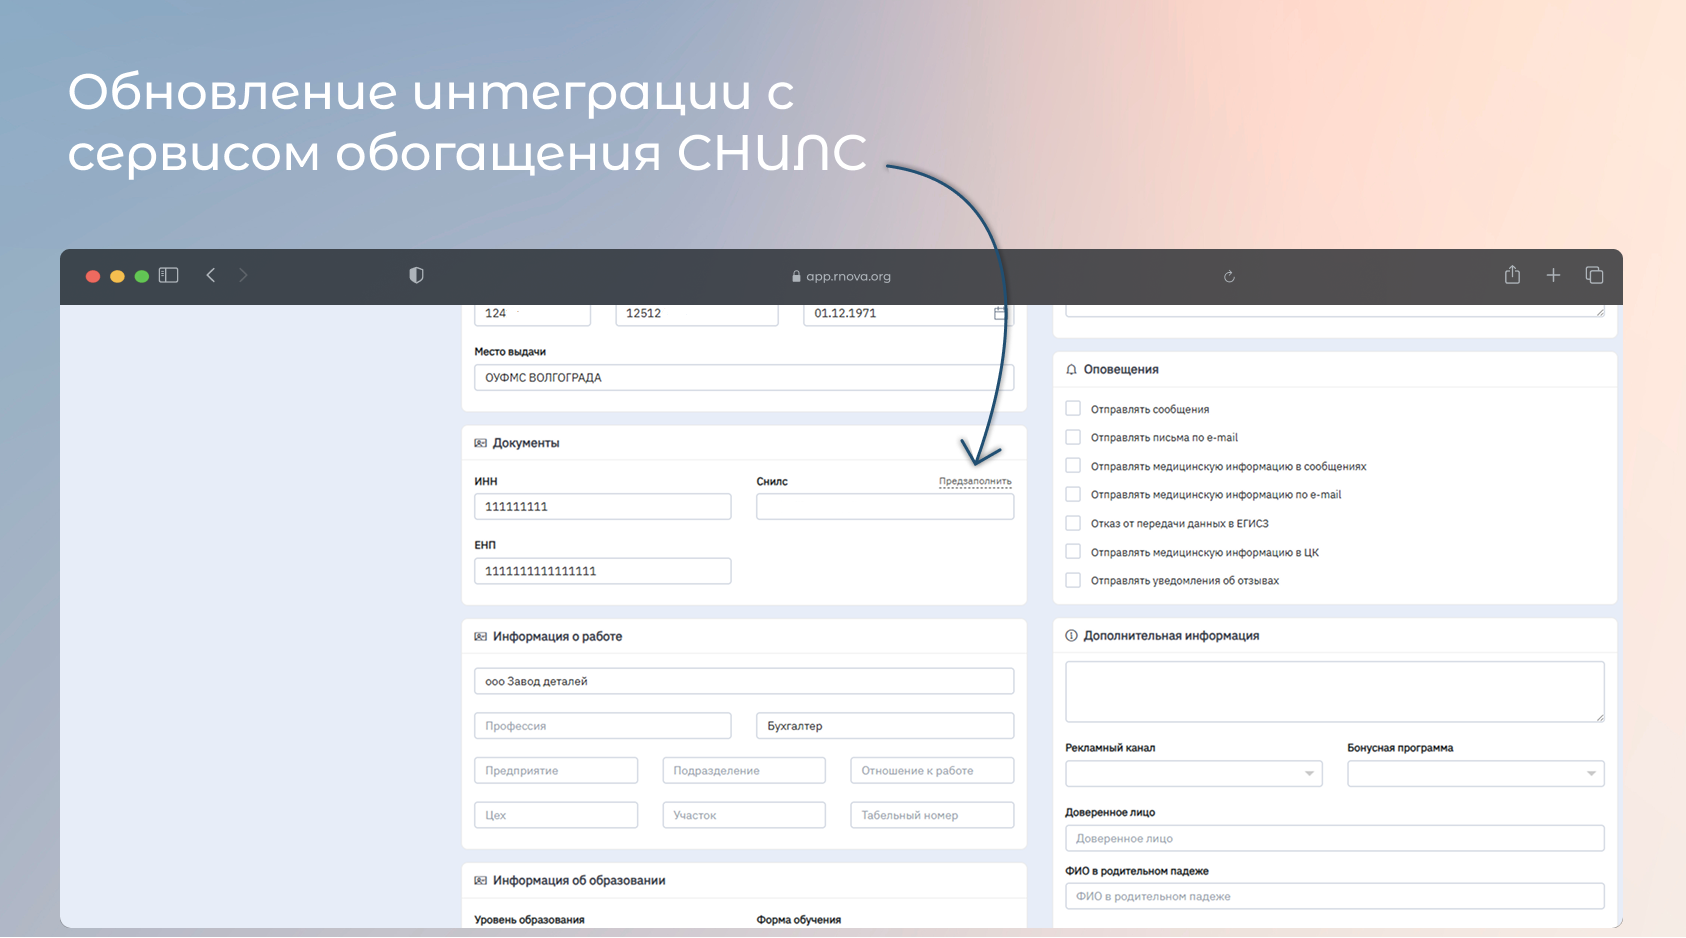
Task: Click the Снилс input field
Action: tap(884, 507)
